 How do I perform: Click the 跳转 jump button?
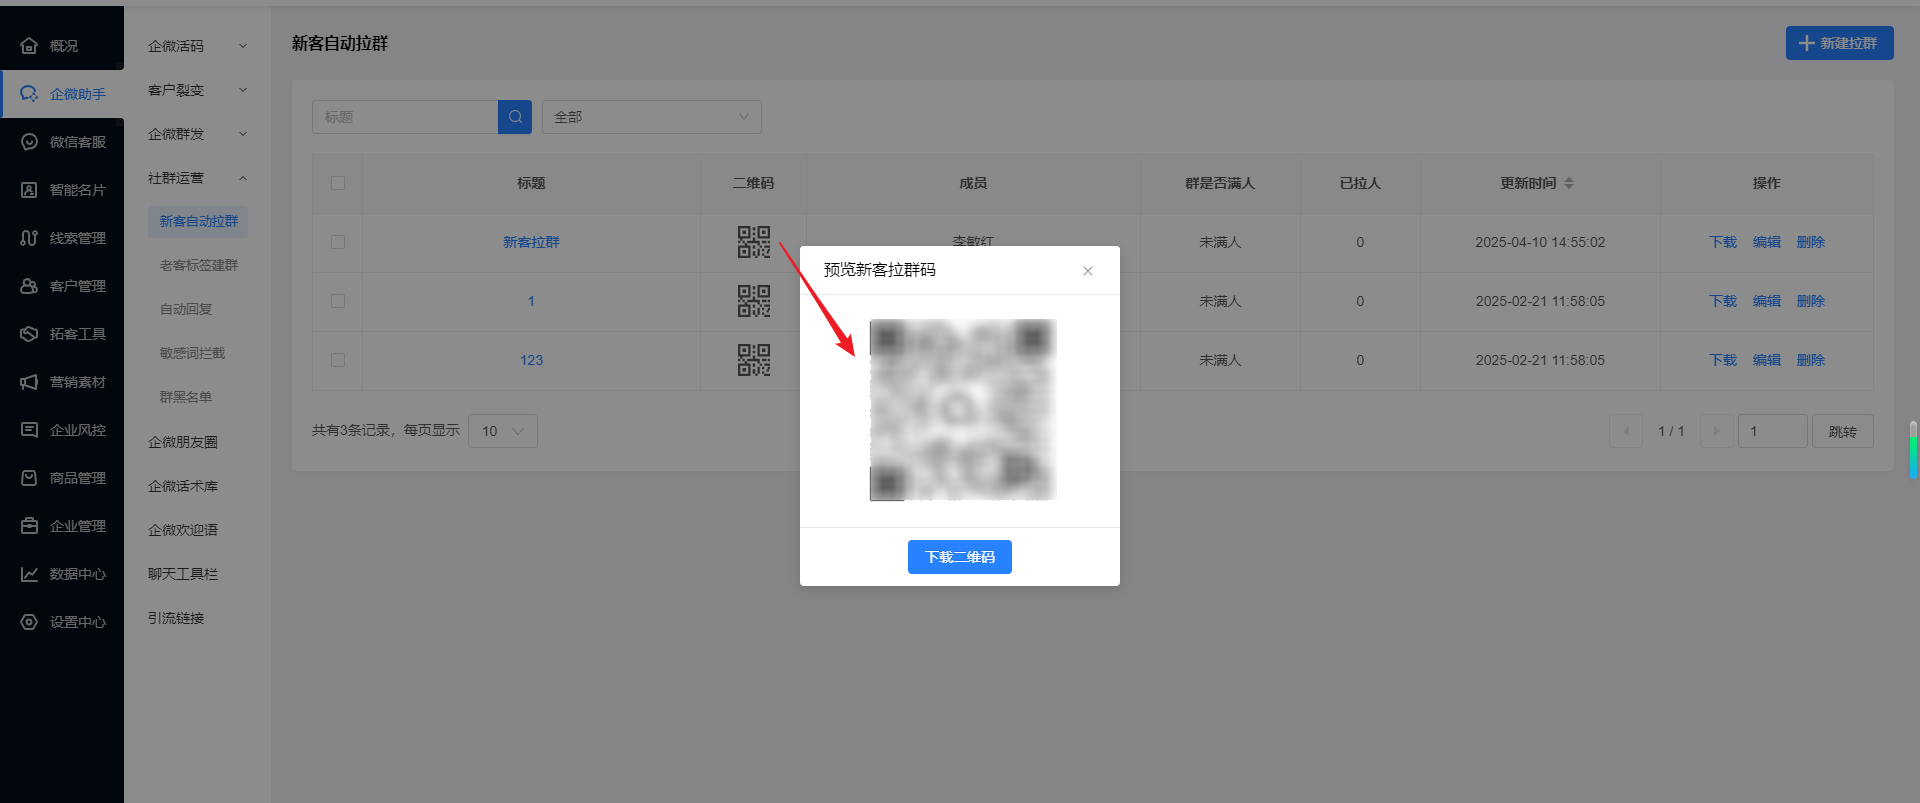[x=1843, y=431]
